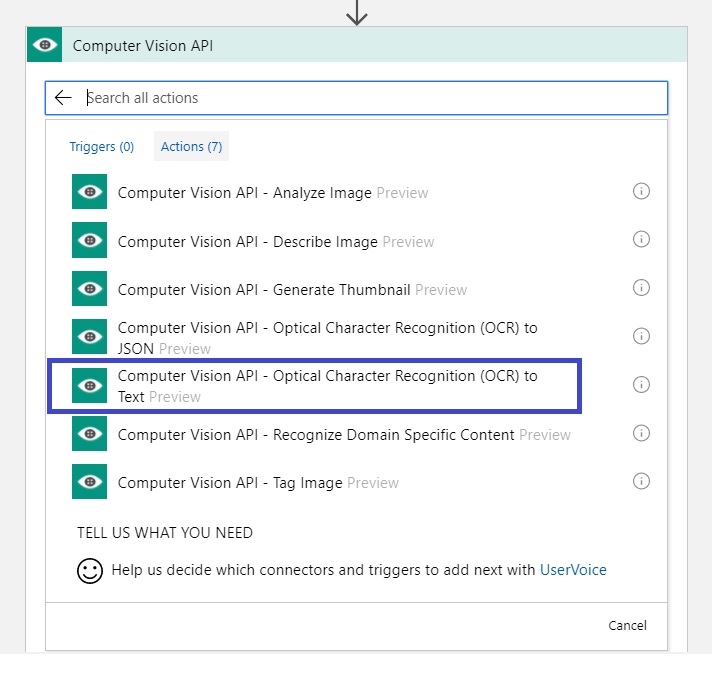Click the back arrow in search box

(63, 98)
